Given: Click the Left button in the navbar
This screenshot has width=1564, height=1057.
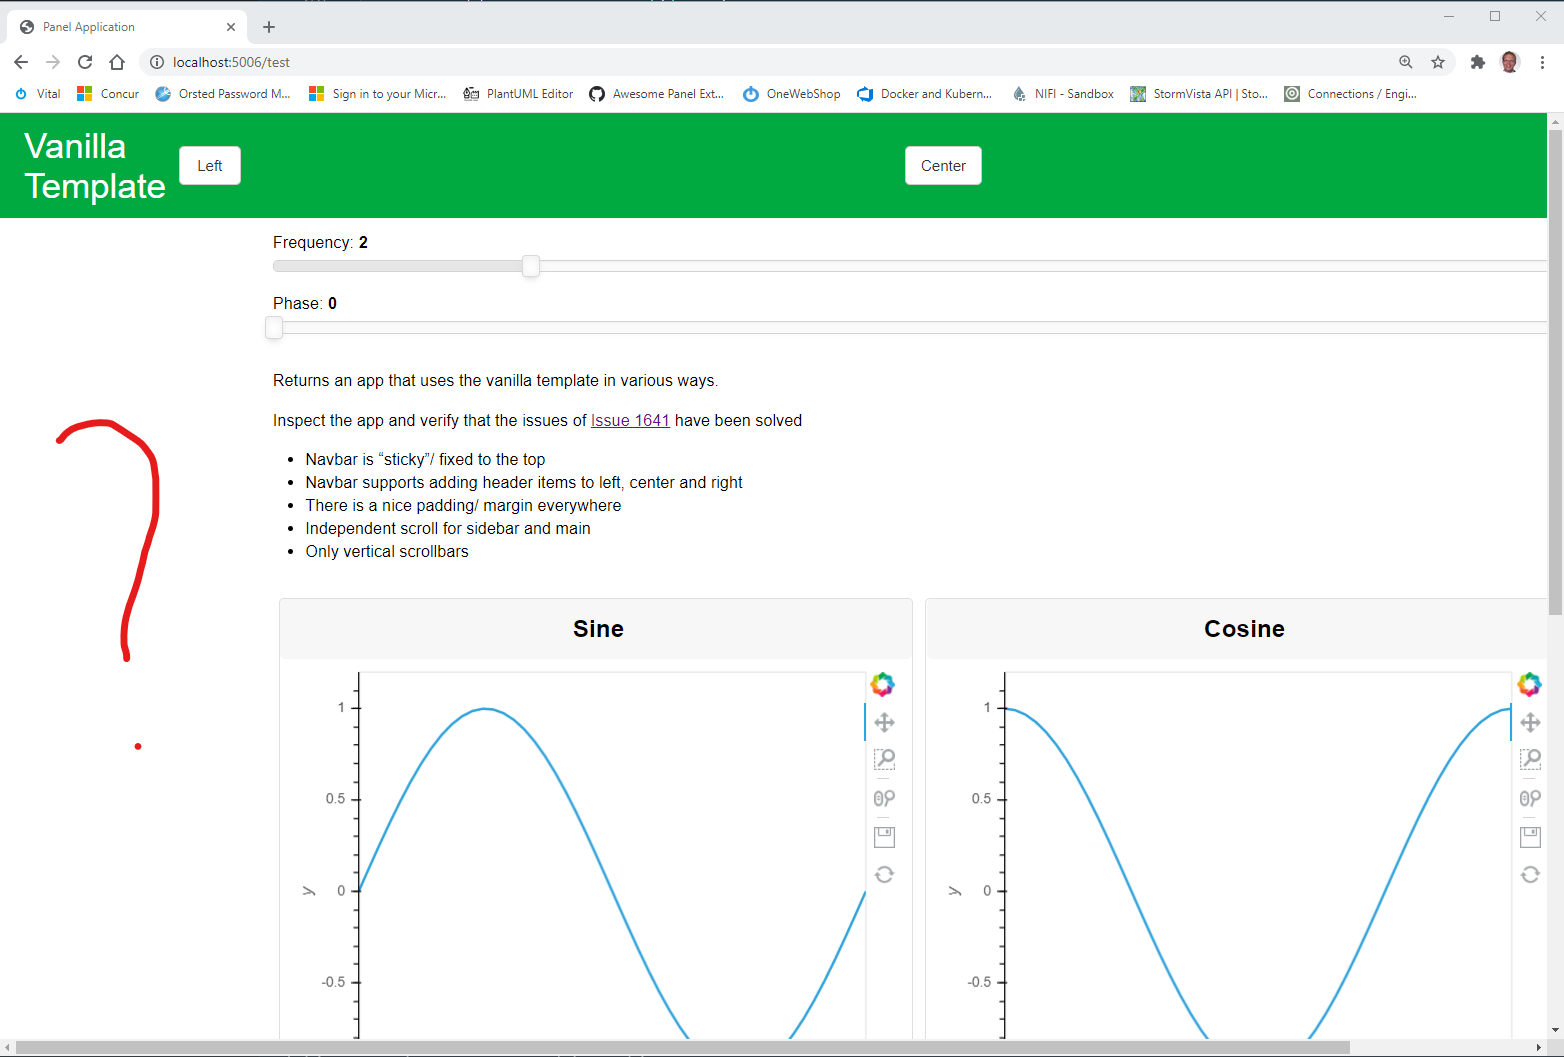Looking at the screenshot, I should pyautogui.click(x=209, y=165).
